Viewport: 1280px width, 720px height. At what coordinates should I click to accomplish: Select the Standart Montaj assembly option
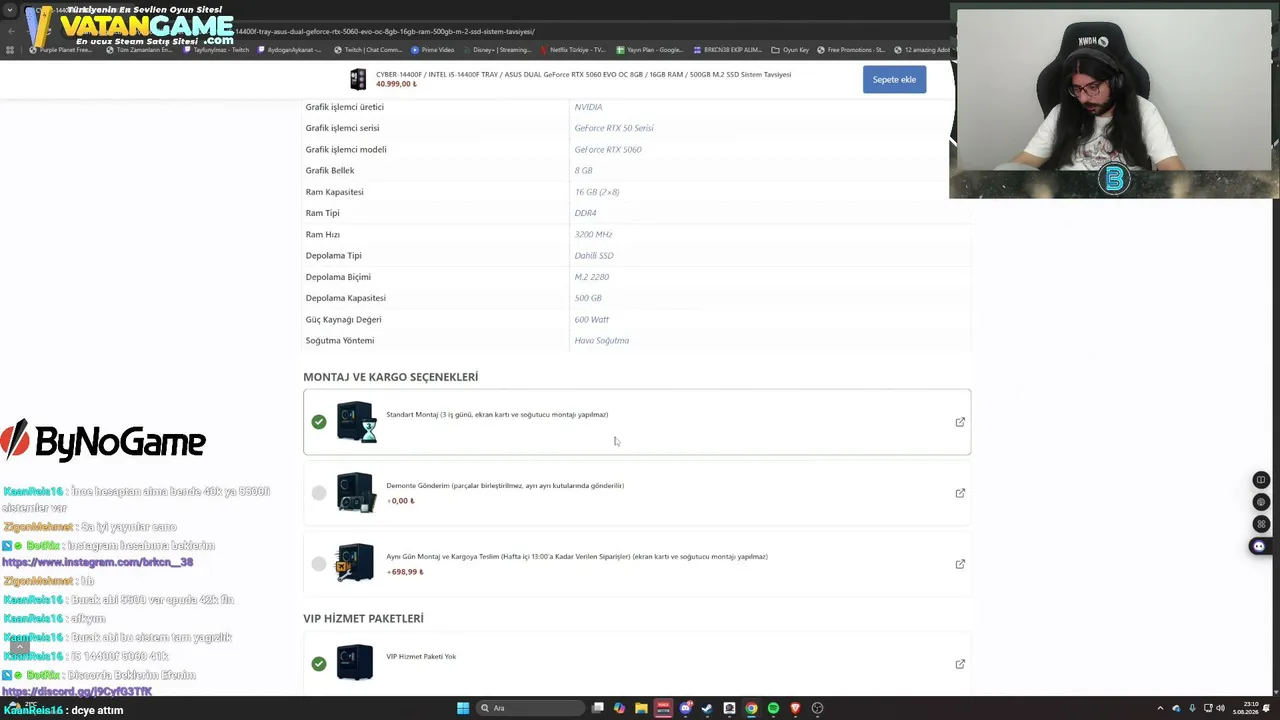[x=318, y=422]
